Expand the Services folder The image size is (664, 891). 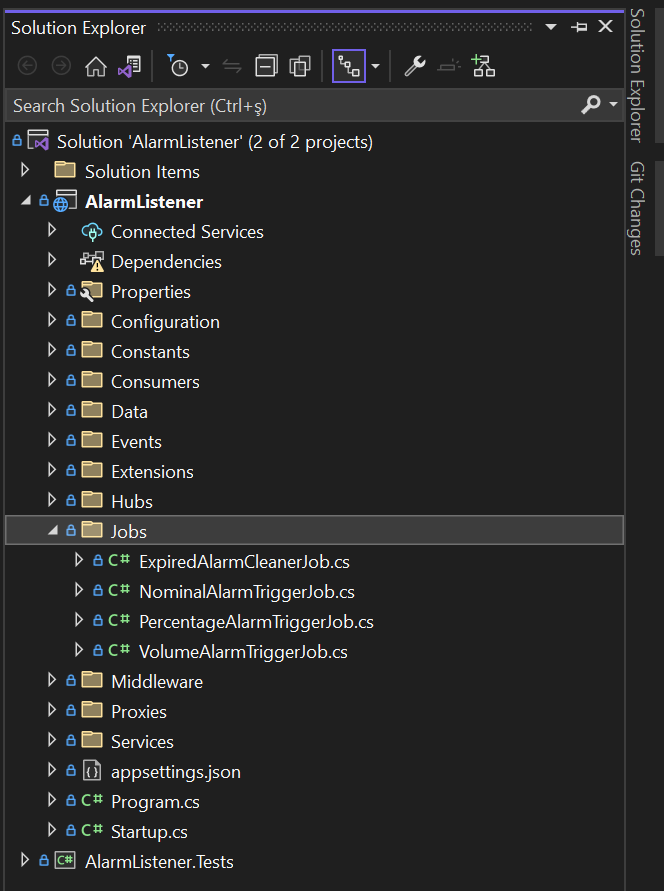click(x=53, y=741)
